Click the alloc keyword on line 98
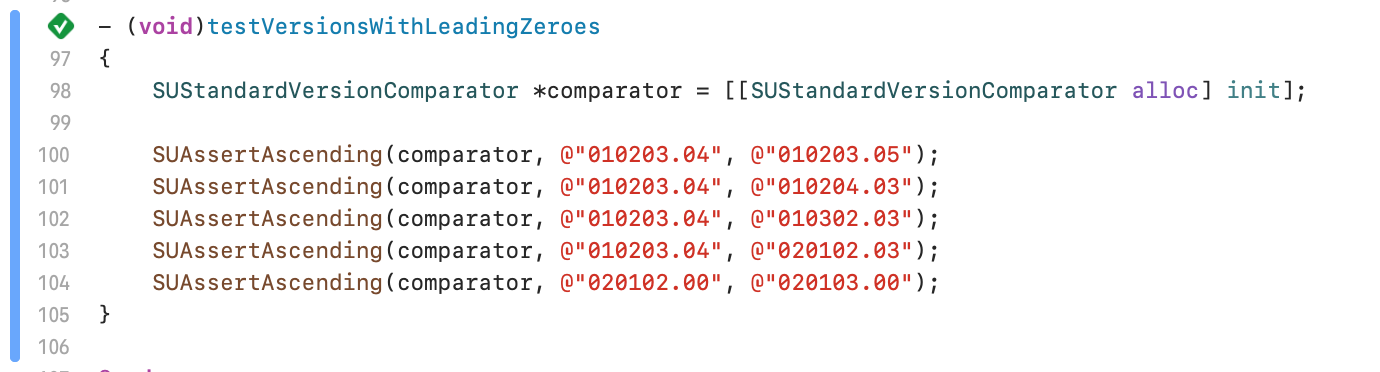 [x=1164, y=91]
